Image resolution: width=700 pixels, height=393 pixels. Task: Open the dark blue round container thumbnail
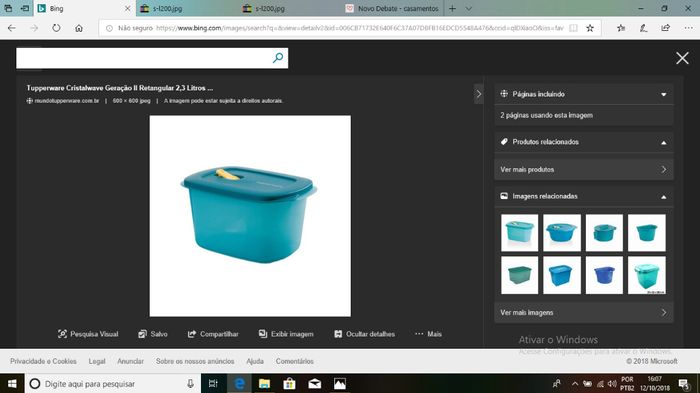(x=604, y=275)
